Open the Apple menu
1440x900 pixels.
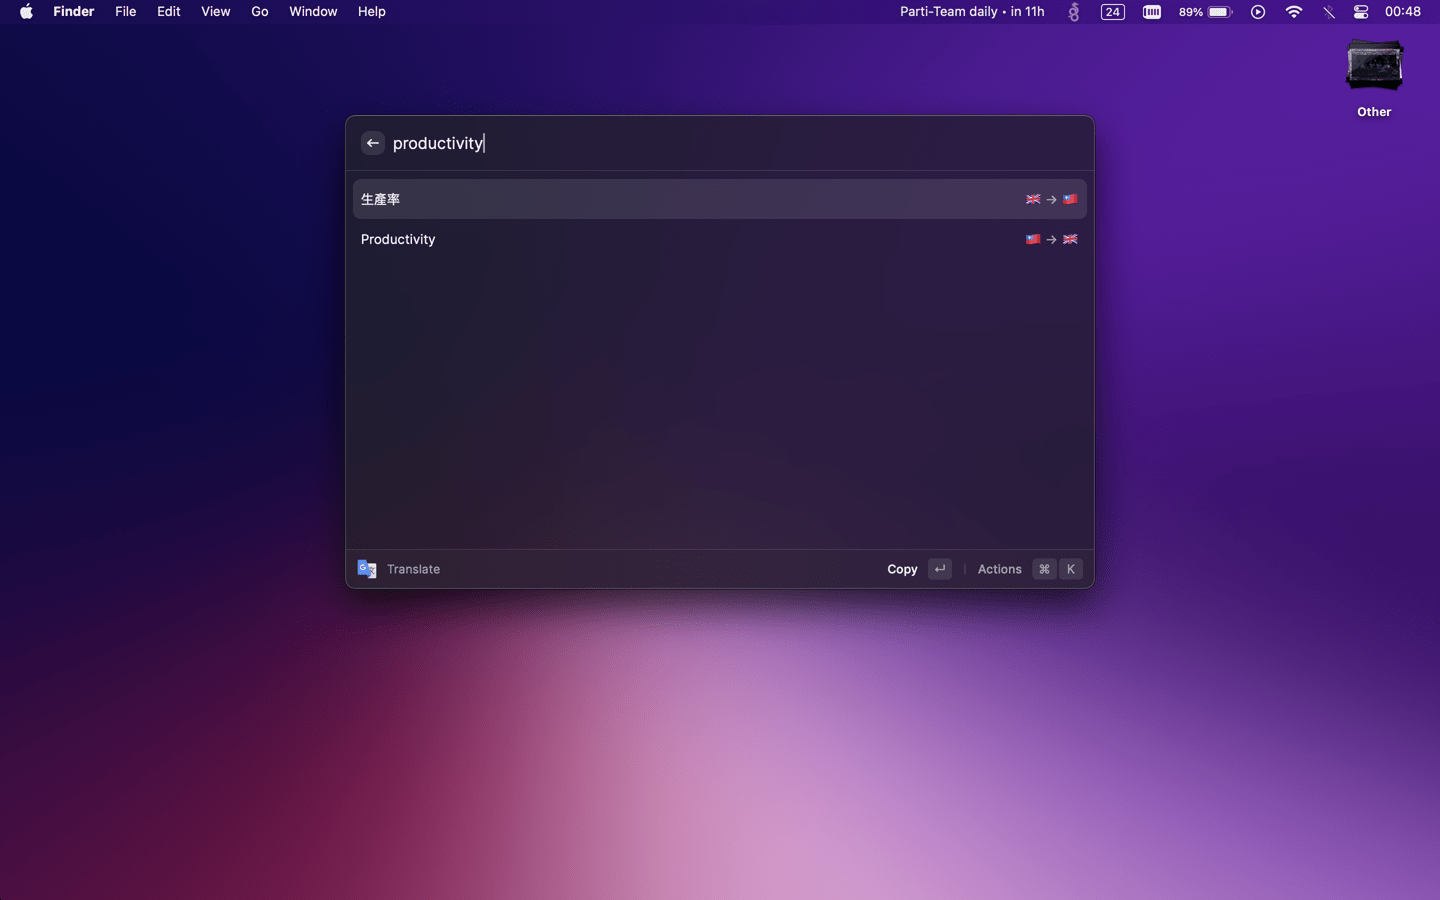[26, 12]
